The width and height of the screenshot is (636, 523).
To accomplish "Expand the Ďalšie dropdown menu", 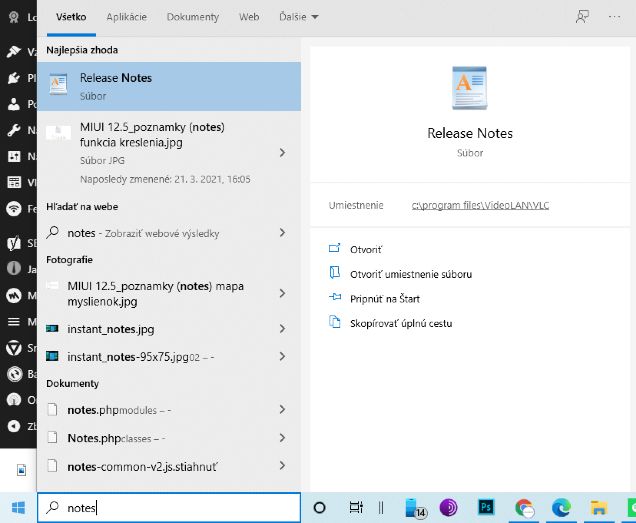I will [x=299, y=17].
